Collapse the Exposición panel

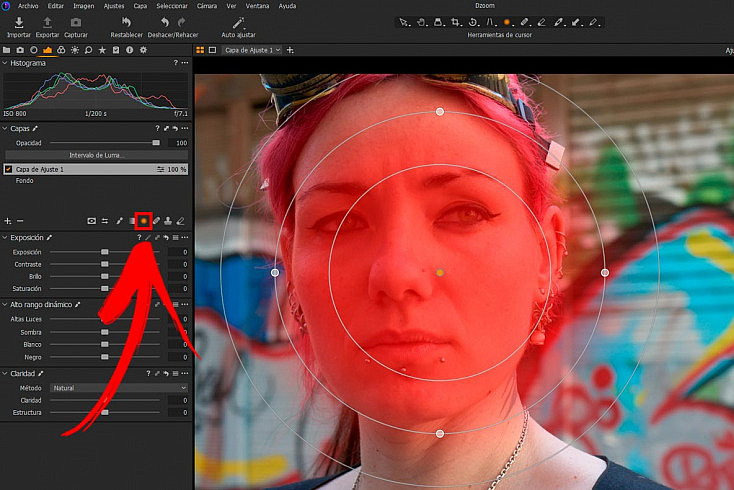click(x=5, y=238)
